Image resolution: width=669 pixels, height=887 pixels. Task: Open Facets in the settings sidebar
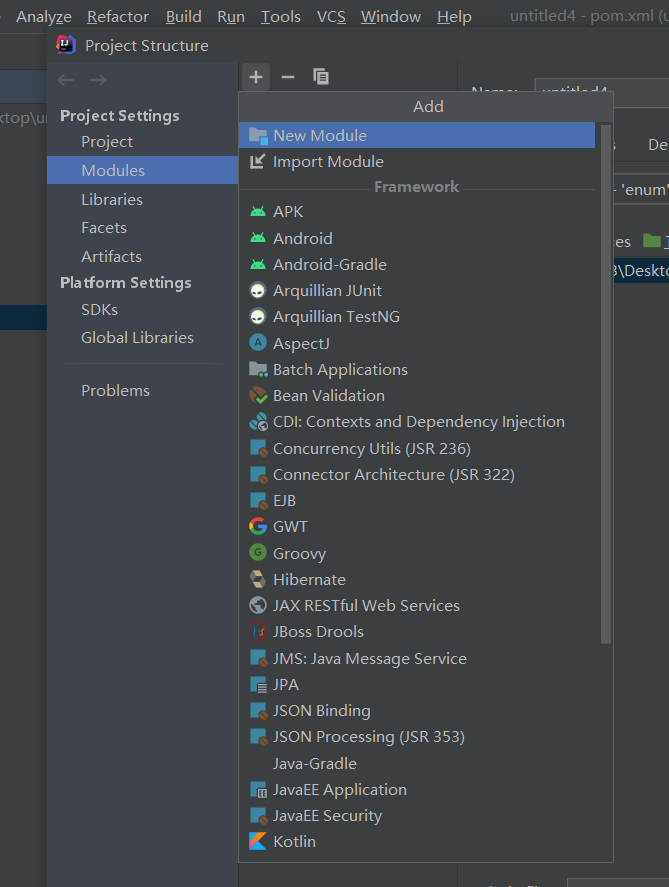click(x=104, y=227)
